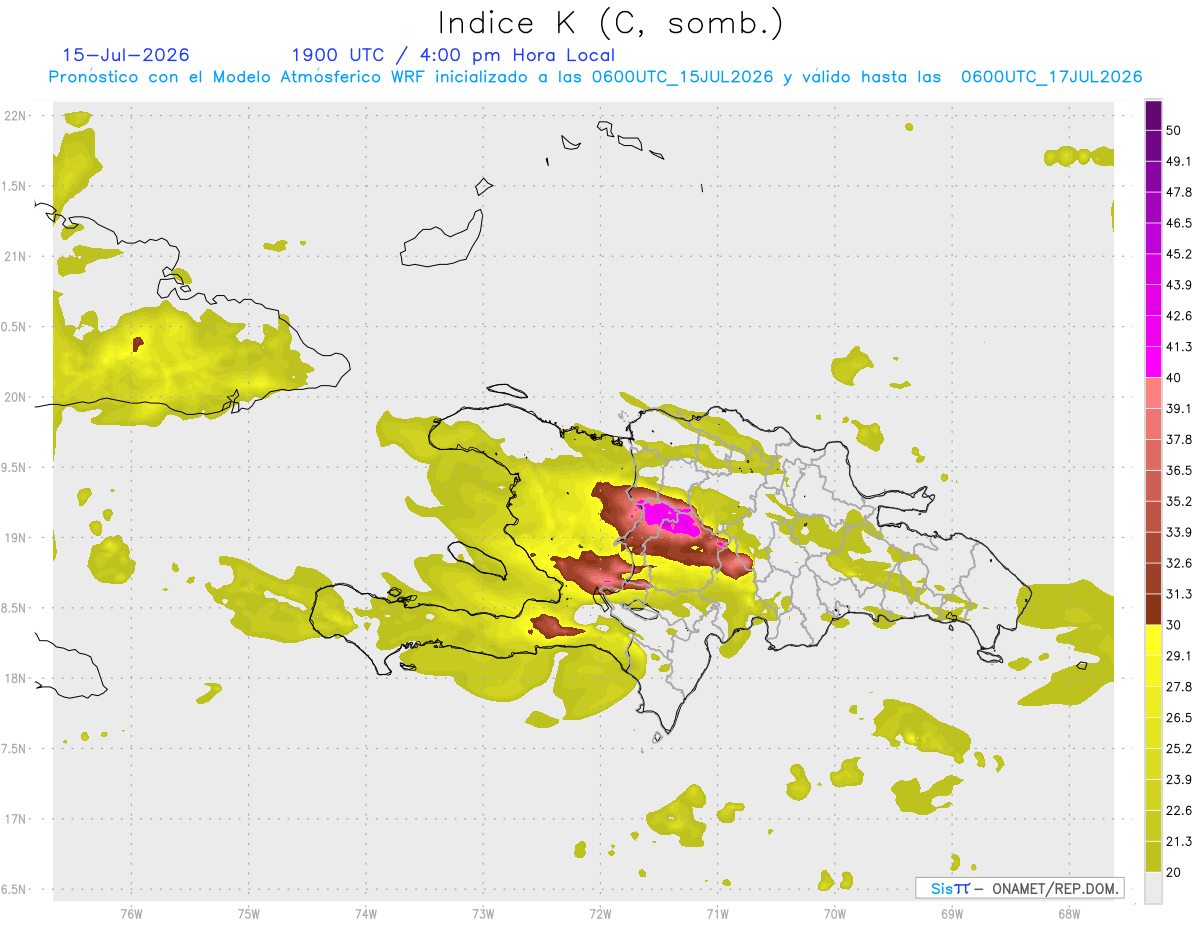Click the colorbar value '42.6'
Image resolution: width=1200 pixels, height=927 pixels.
(1179, 316)
